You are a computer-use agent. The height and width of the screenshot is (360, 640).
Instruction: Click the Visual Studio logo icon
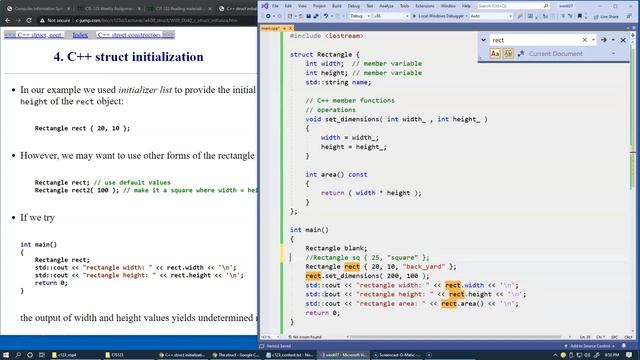tap(265, 6)
